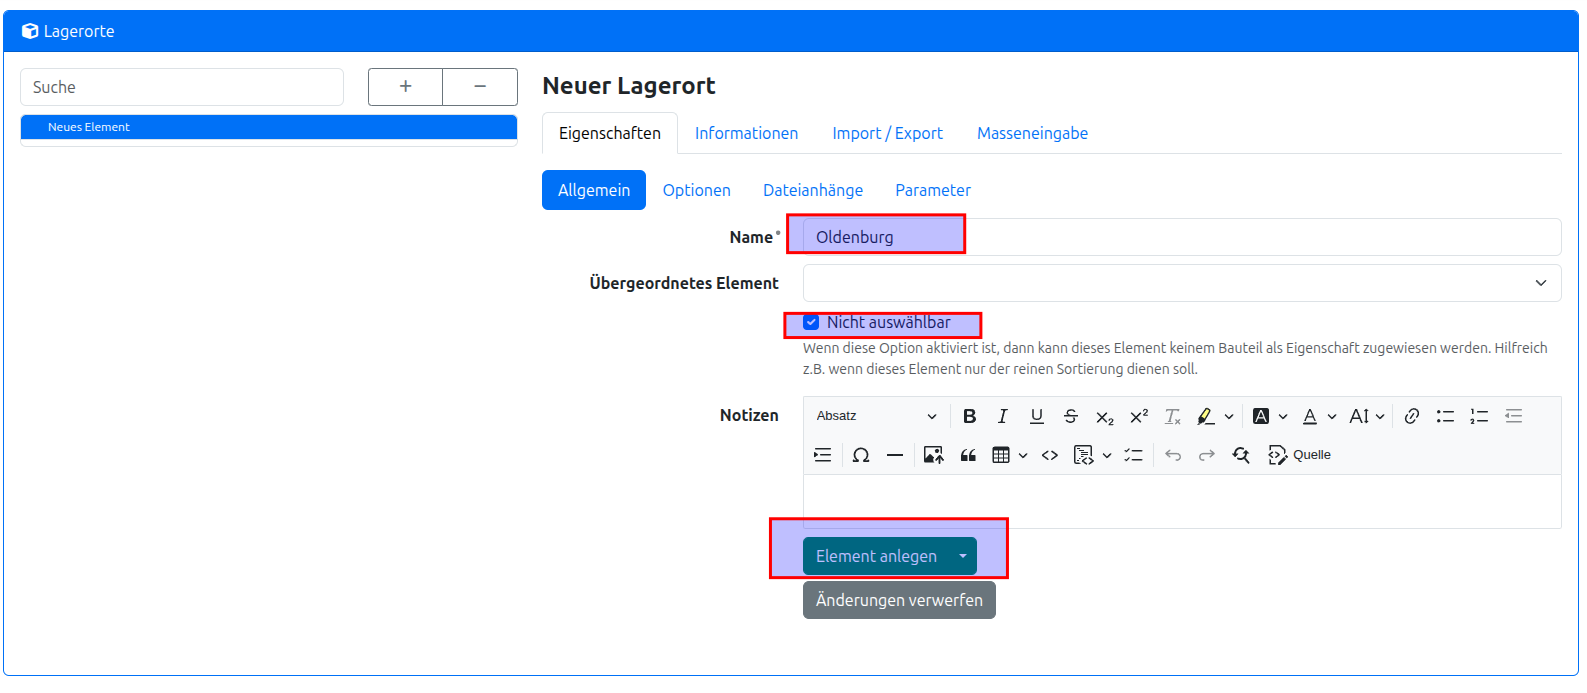Screen dimensions: 1587x693
Task: Apply italic formatting in the notes editor
Action: tap(1002, 417)
